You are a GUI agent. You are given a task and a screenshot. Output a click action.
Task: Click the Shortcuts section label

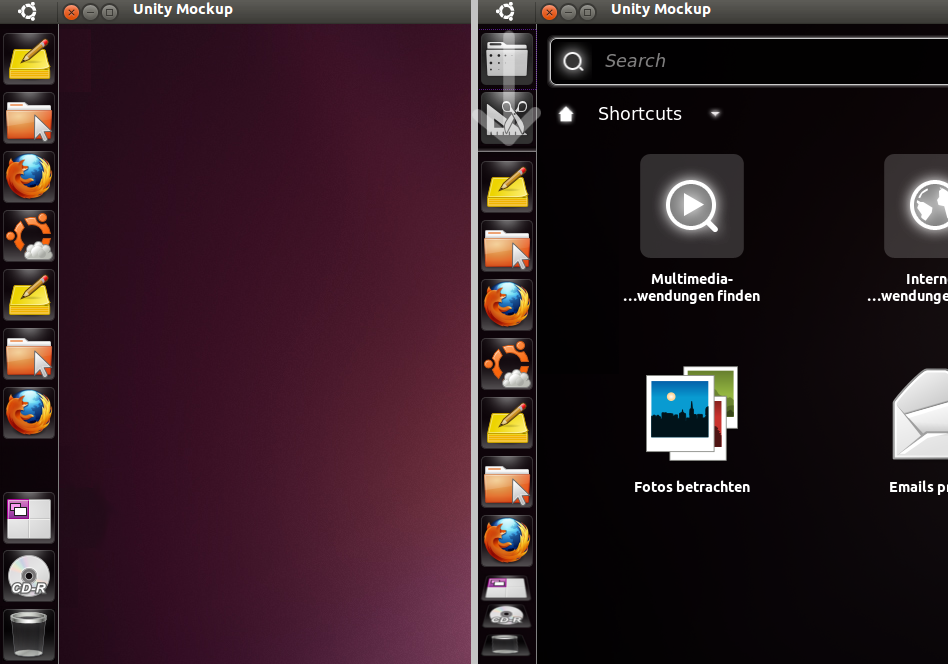pos(639,114)
